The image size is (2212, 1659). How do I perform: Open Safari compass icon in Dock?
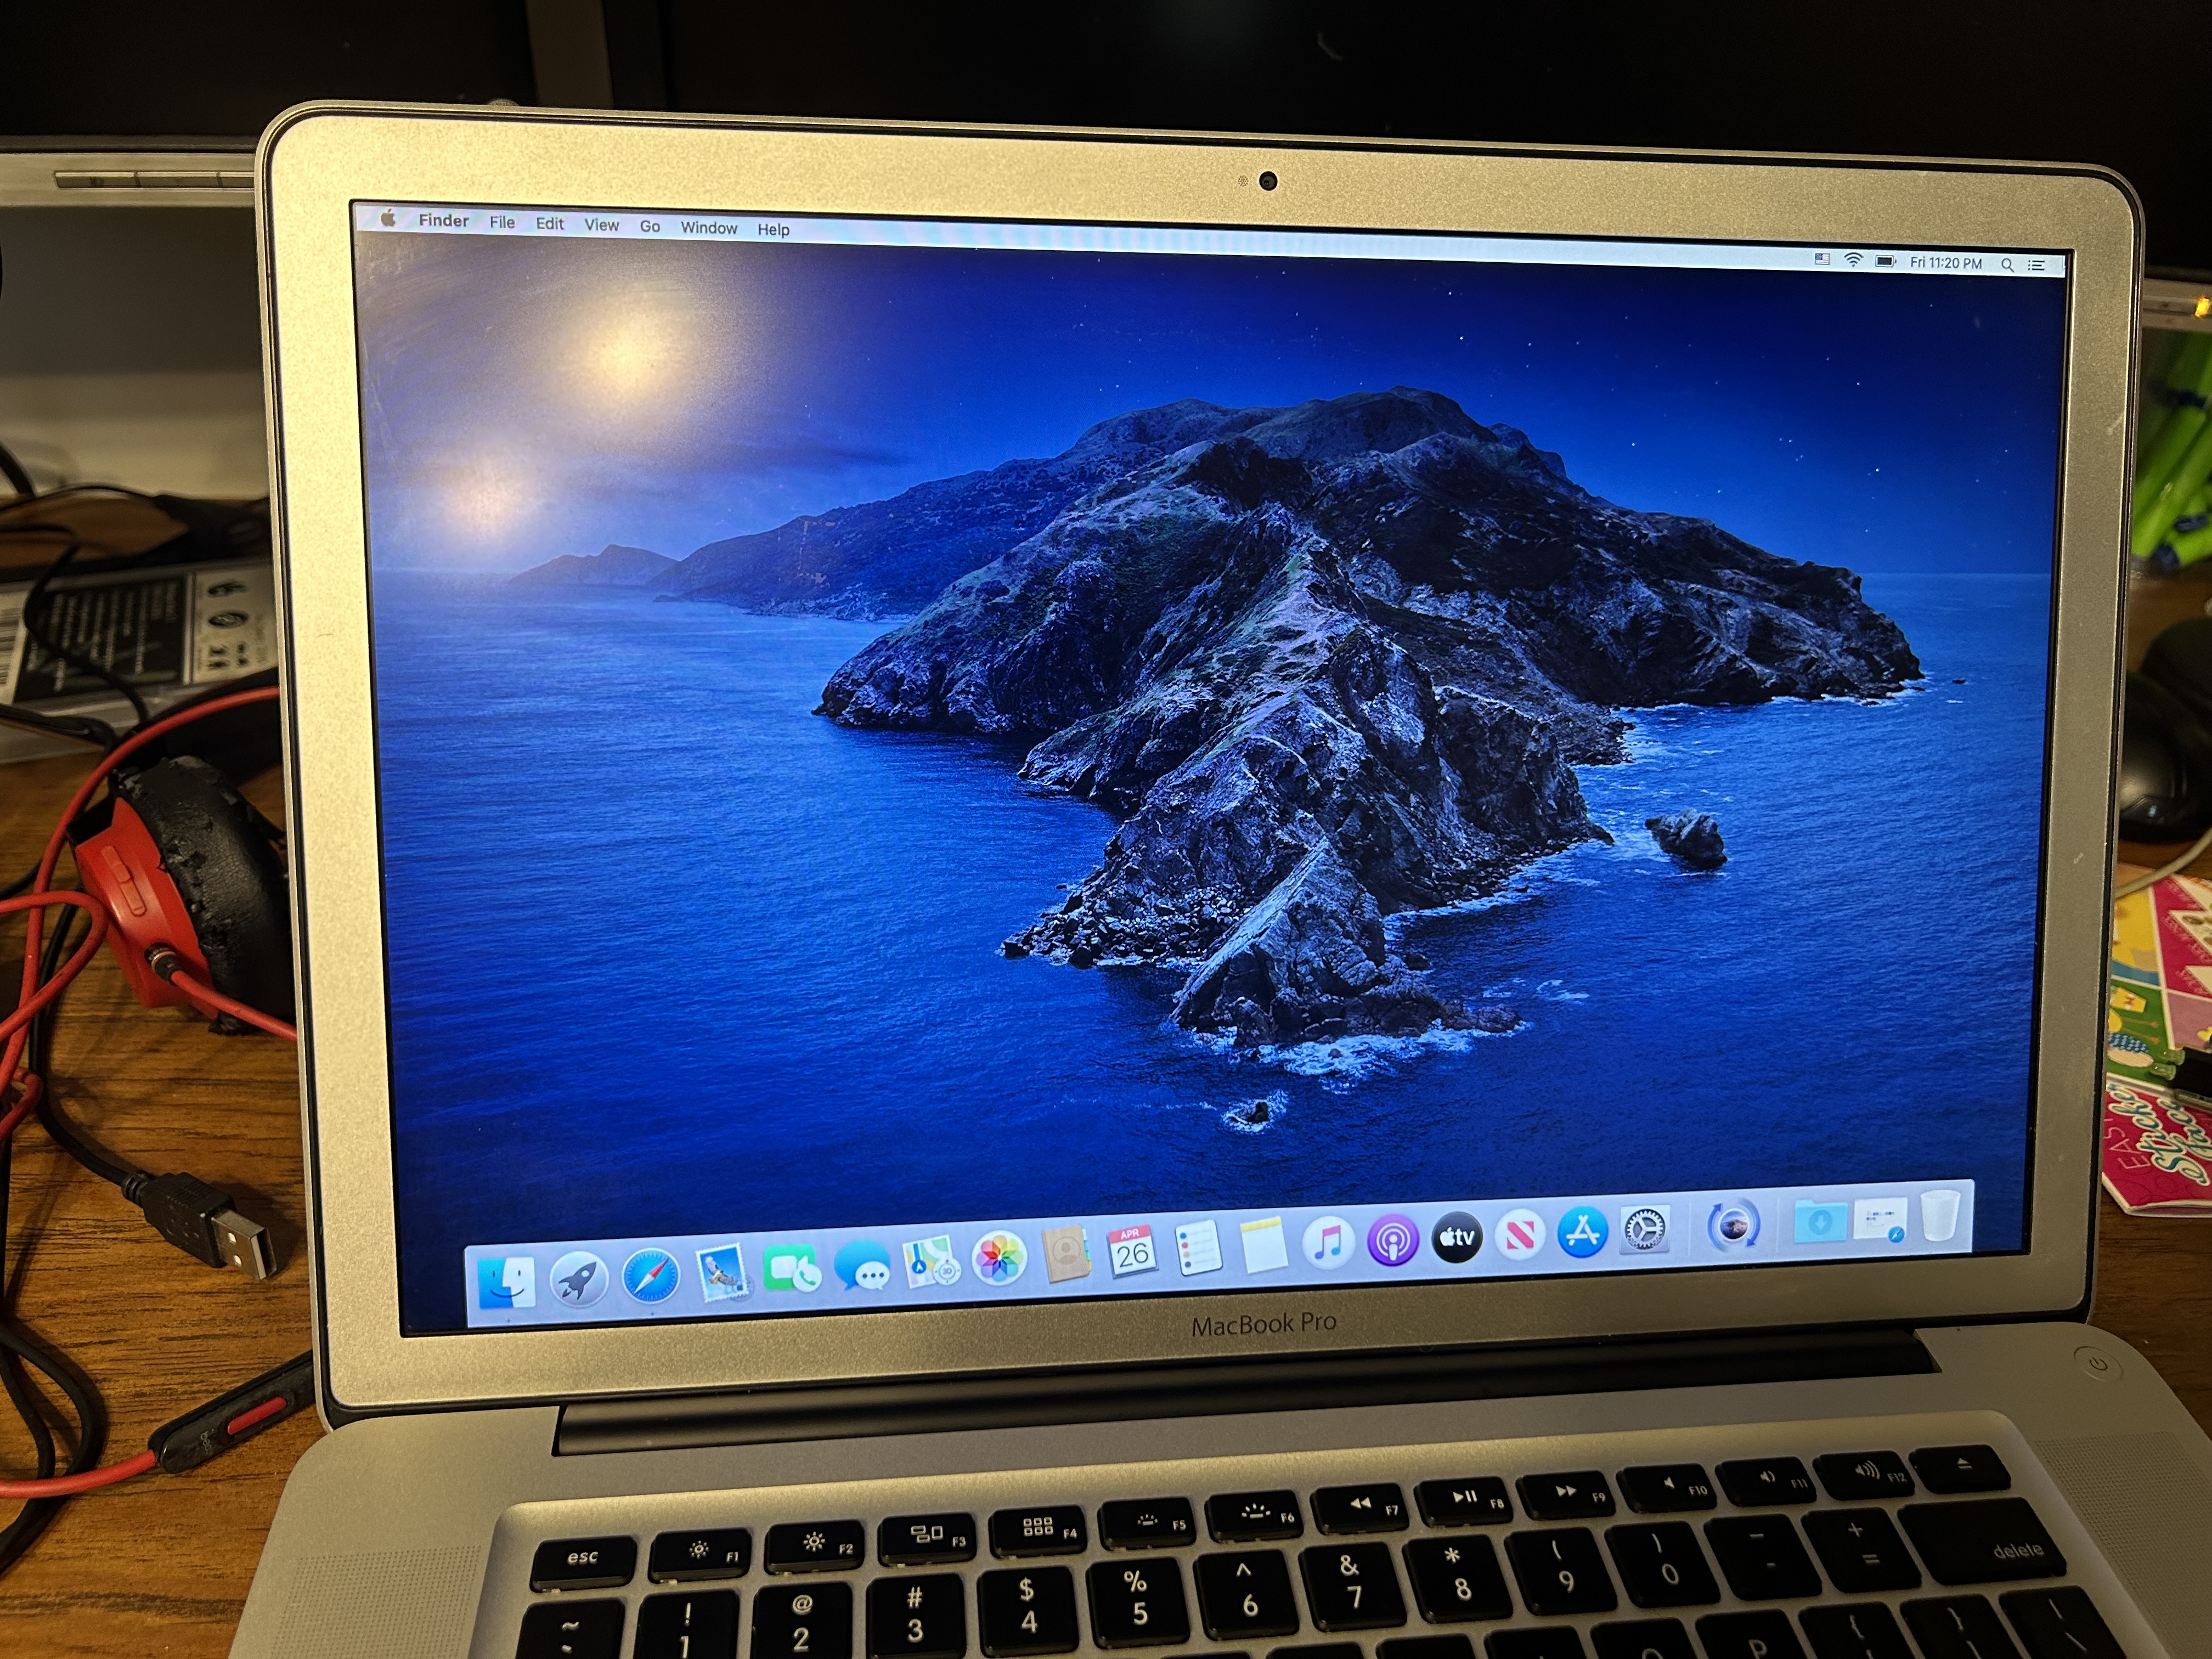tap(650, 1276)
